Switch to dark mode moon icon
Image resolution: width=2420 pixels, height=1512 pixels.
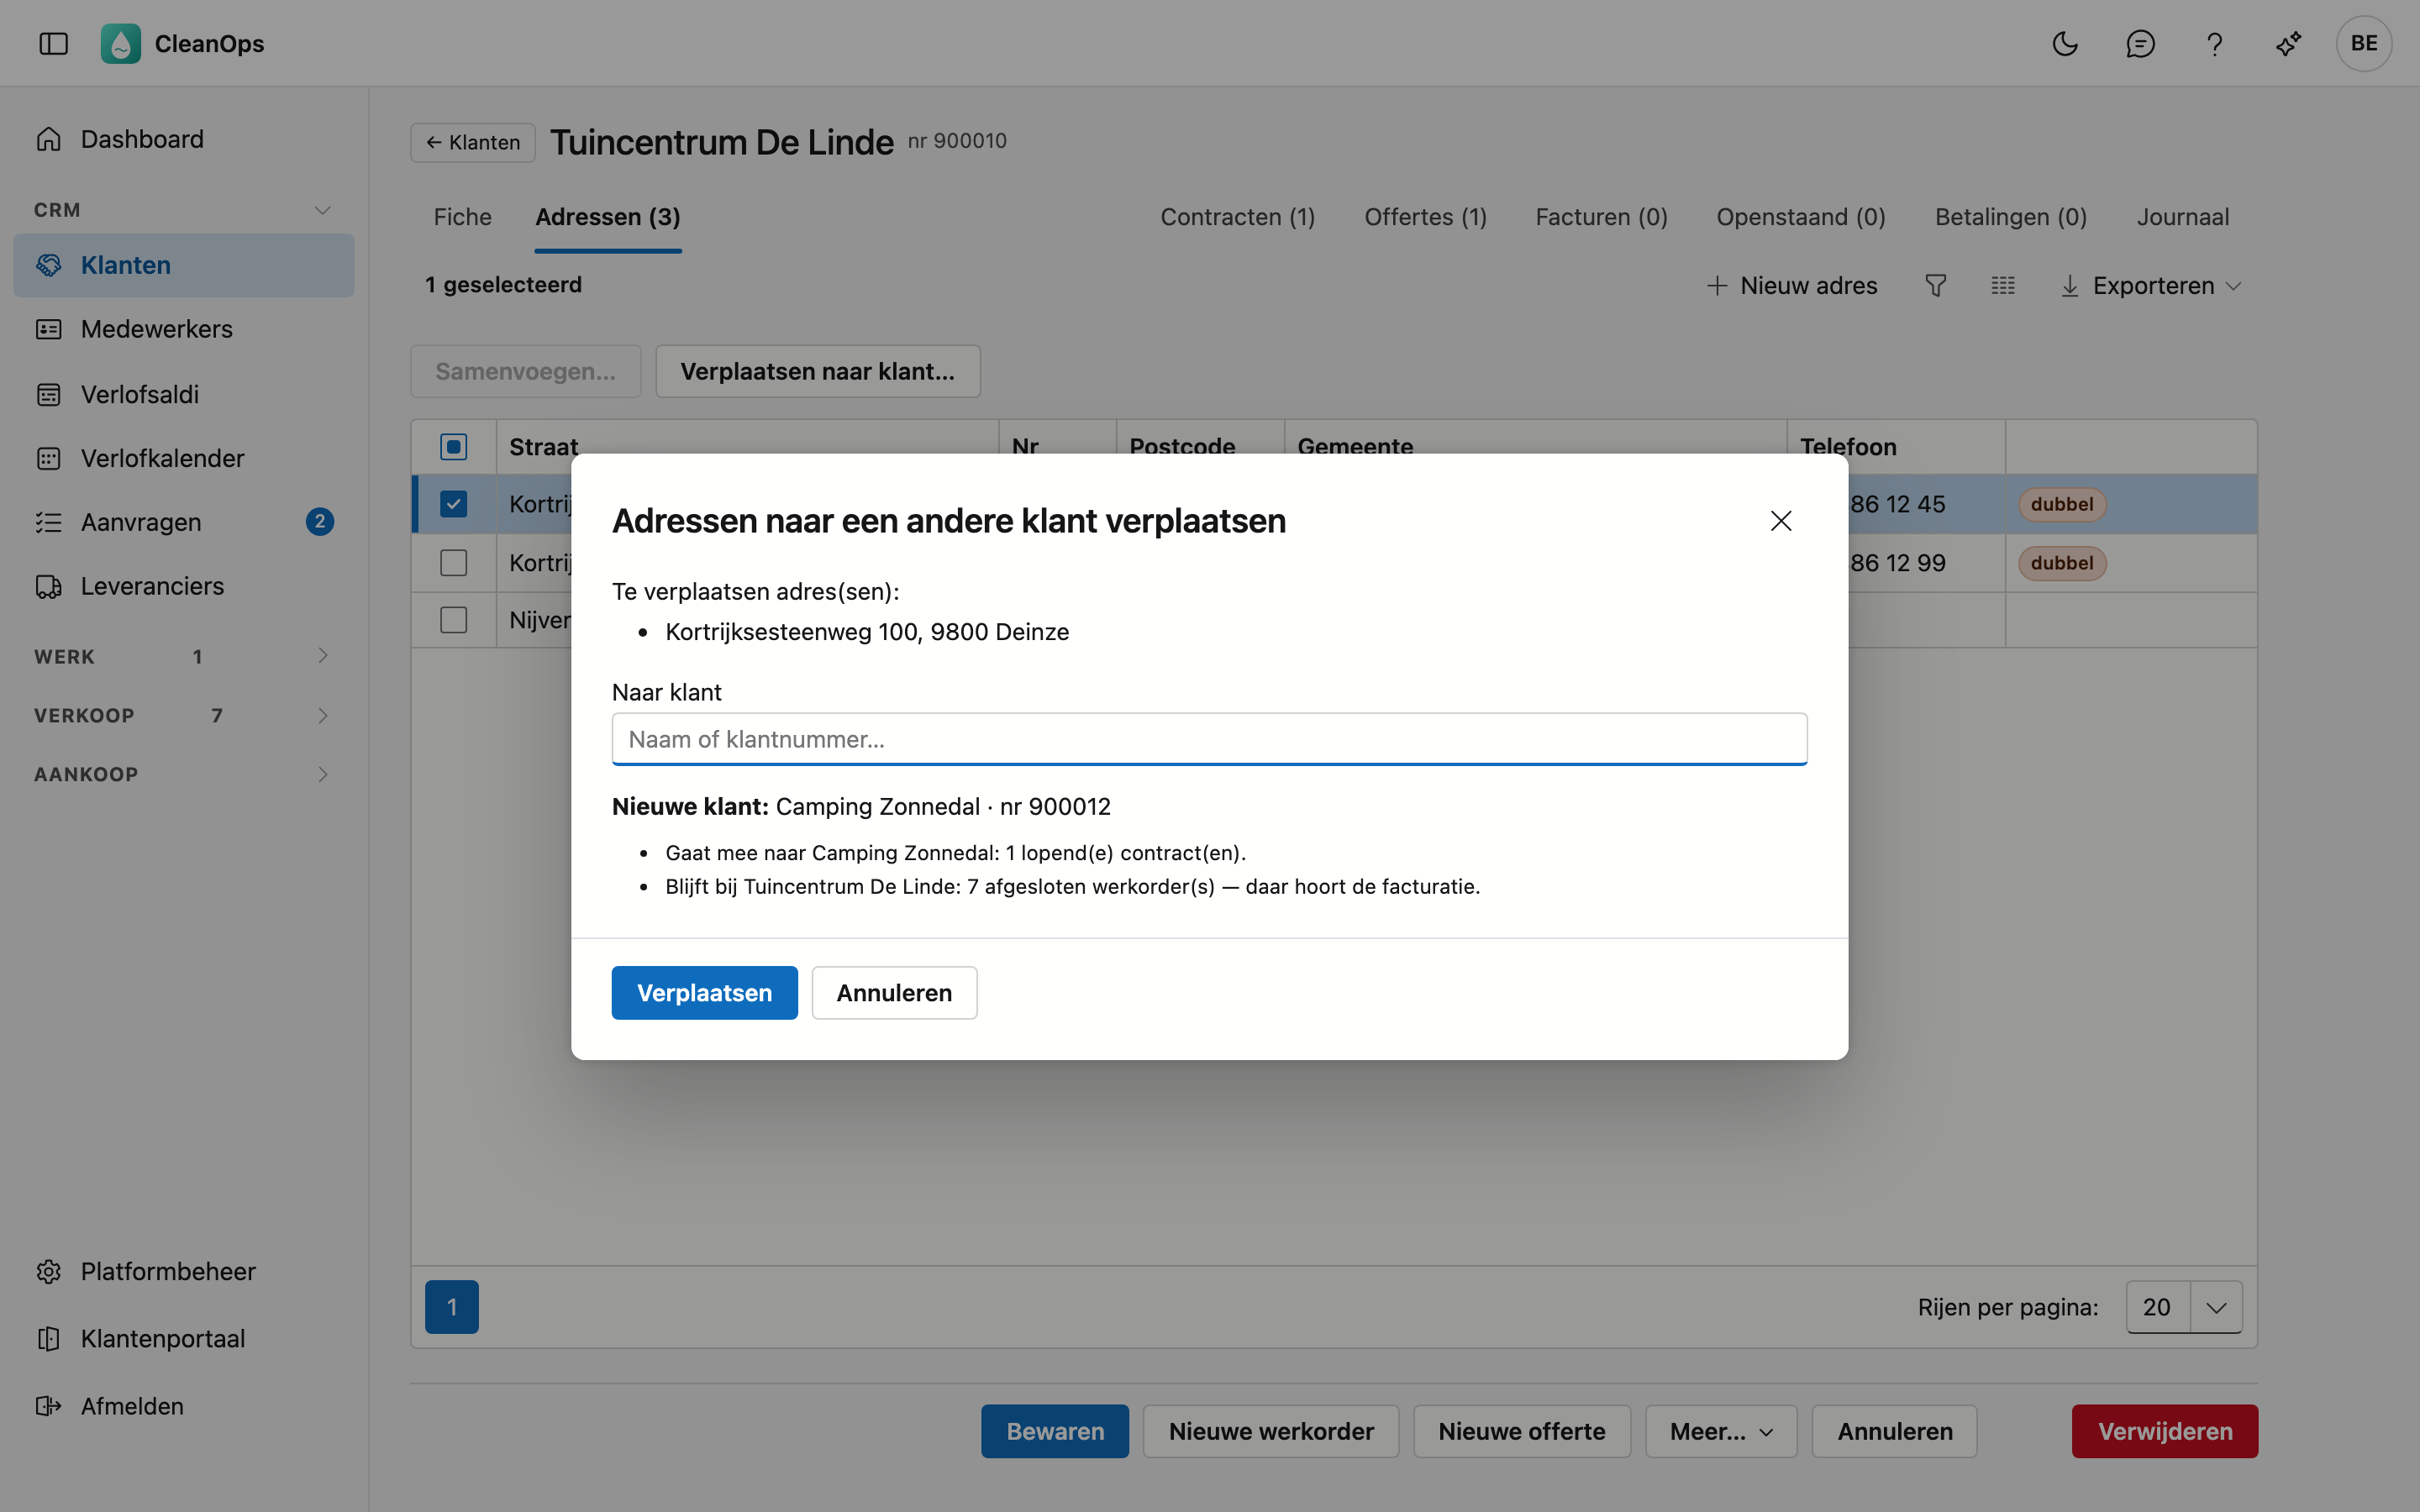[2065, 43]
